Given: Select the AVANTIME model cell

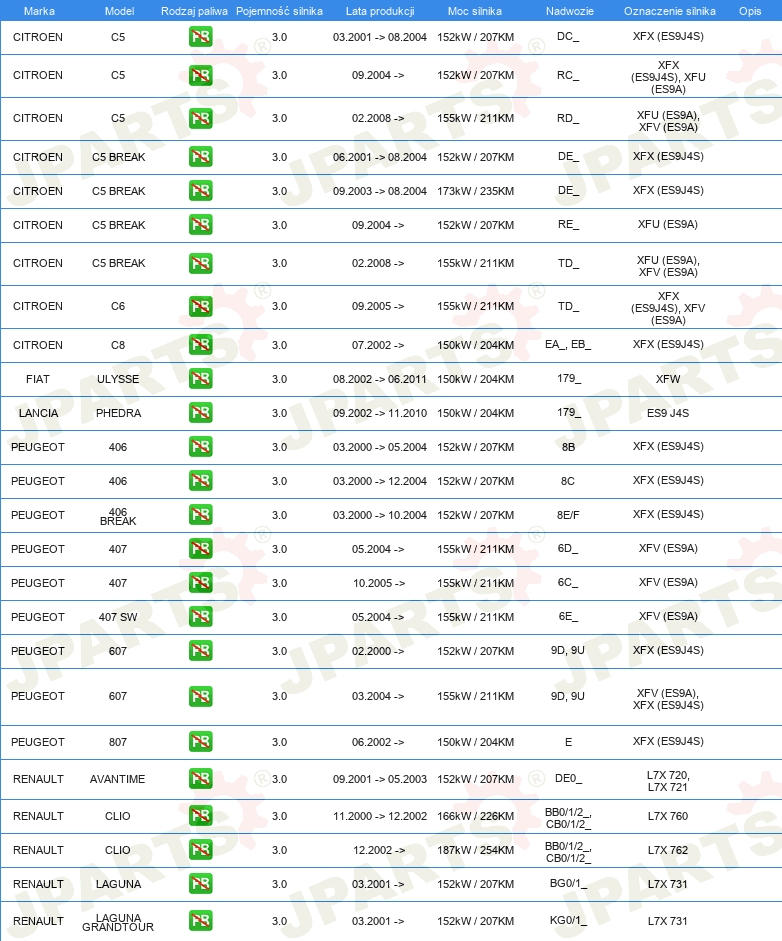Looking at the screenshot, I should coord(118,780).
